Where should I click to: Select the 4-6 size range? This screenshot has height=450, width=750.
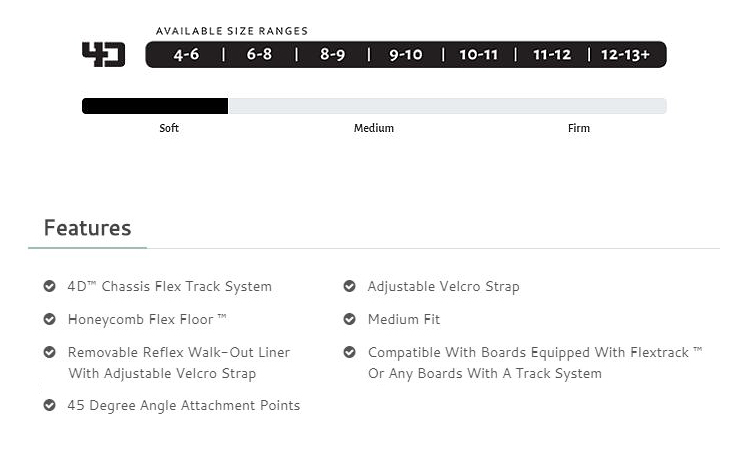[x=186, y=55]
